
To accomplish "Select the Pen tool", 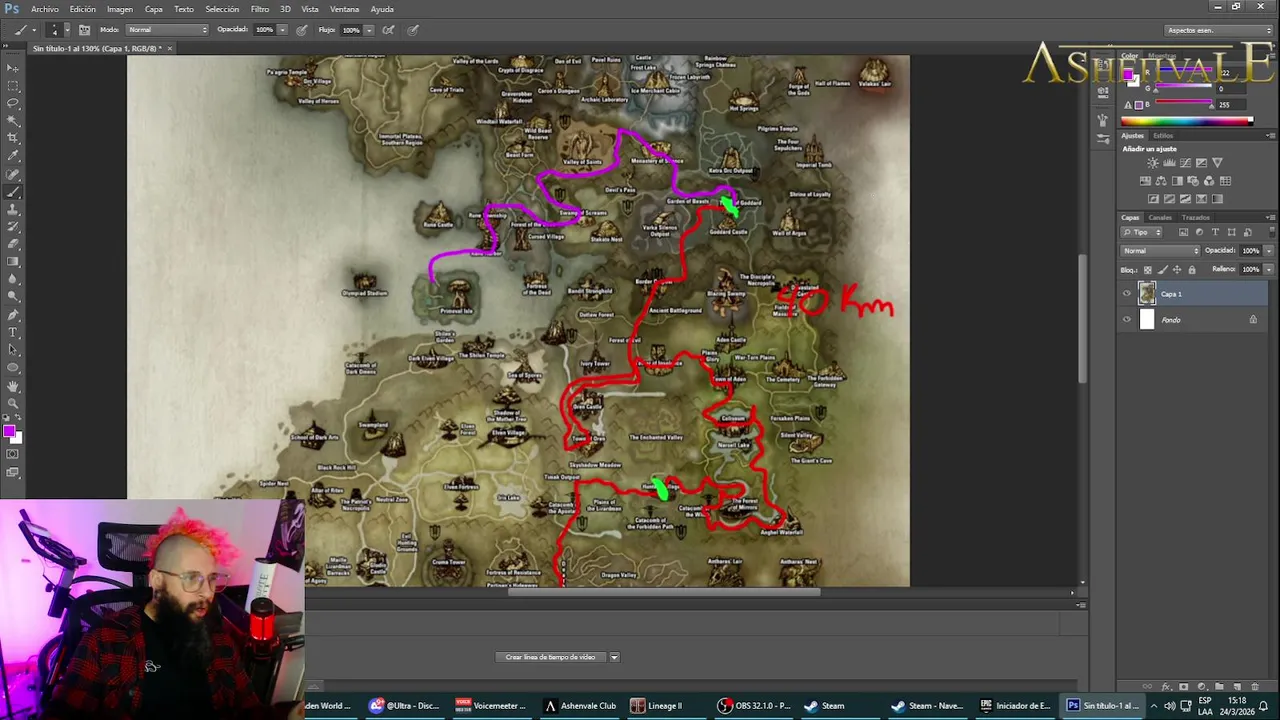I will click(13, 314).
